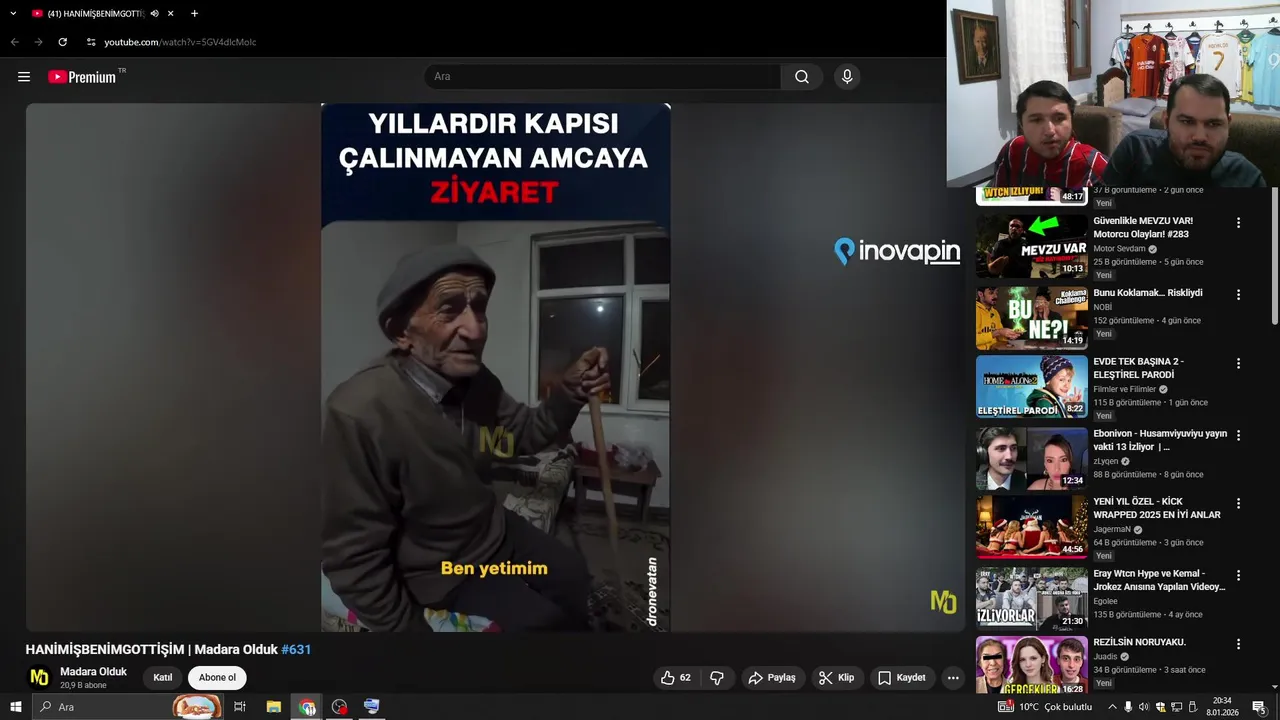
Task: Open Motor Sevdam channel link
Action: point(1119,249)
